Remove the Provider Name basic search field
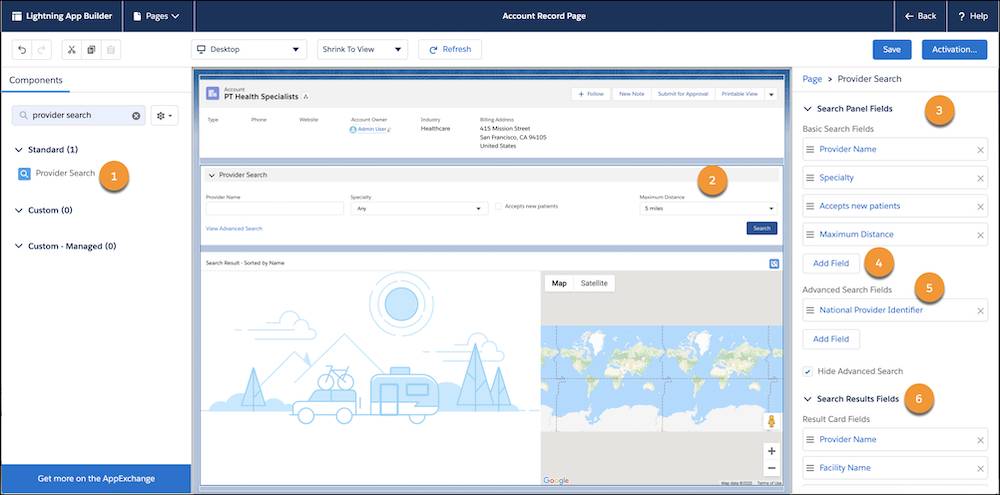The width and height of the screenshot is (1000, 495). click(980, 150)
